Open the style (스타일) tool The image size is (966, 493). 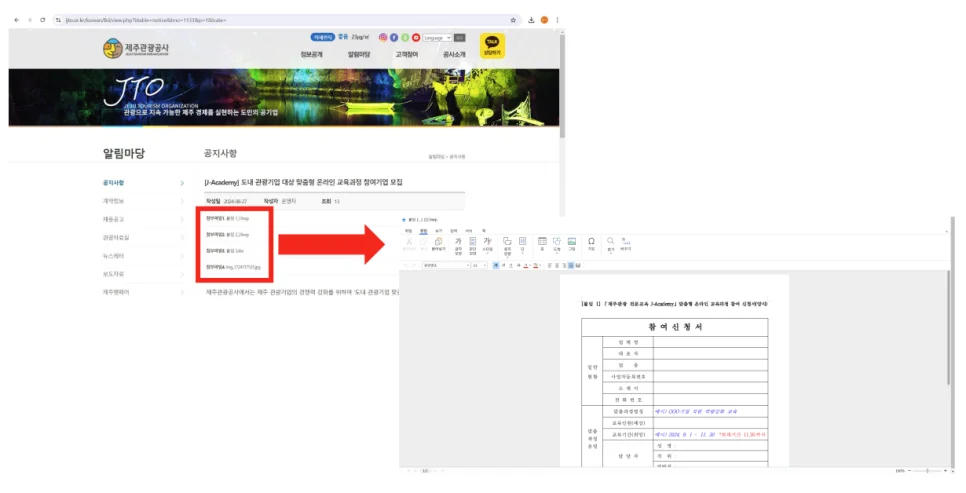click(x=487, y=246)
